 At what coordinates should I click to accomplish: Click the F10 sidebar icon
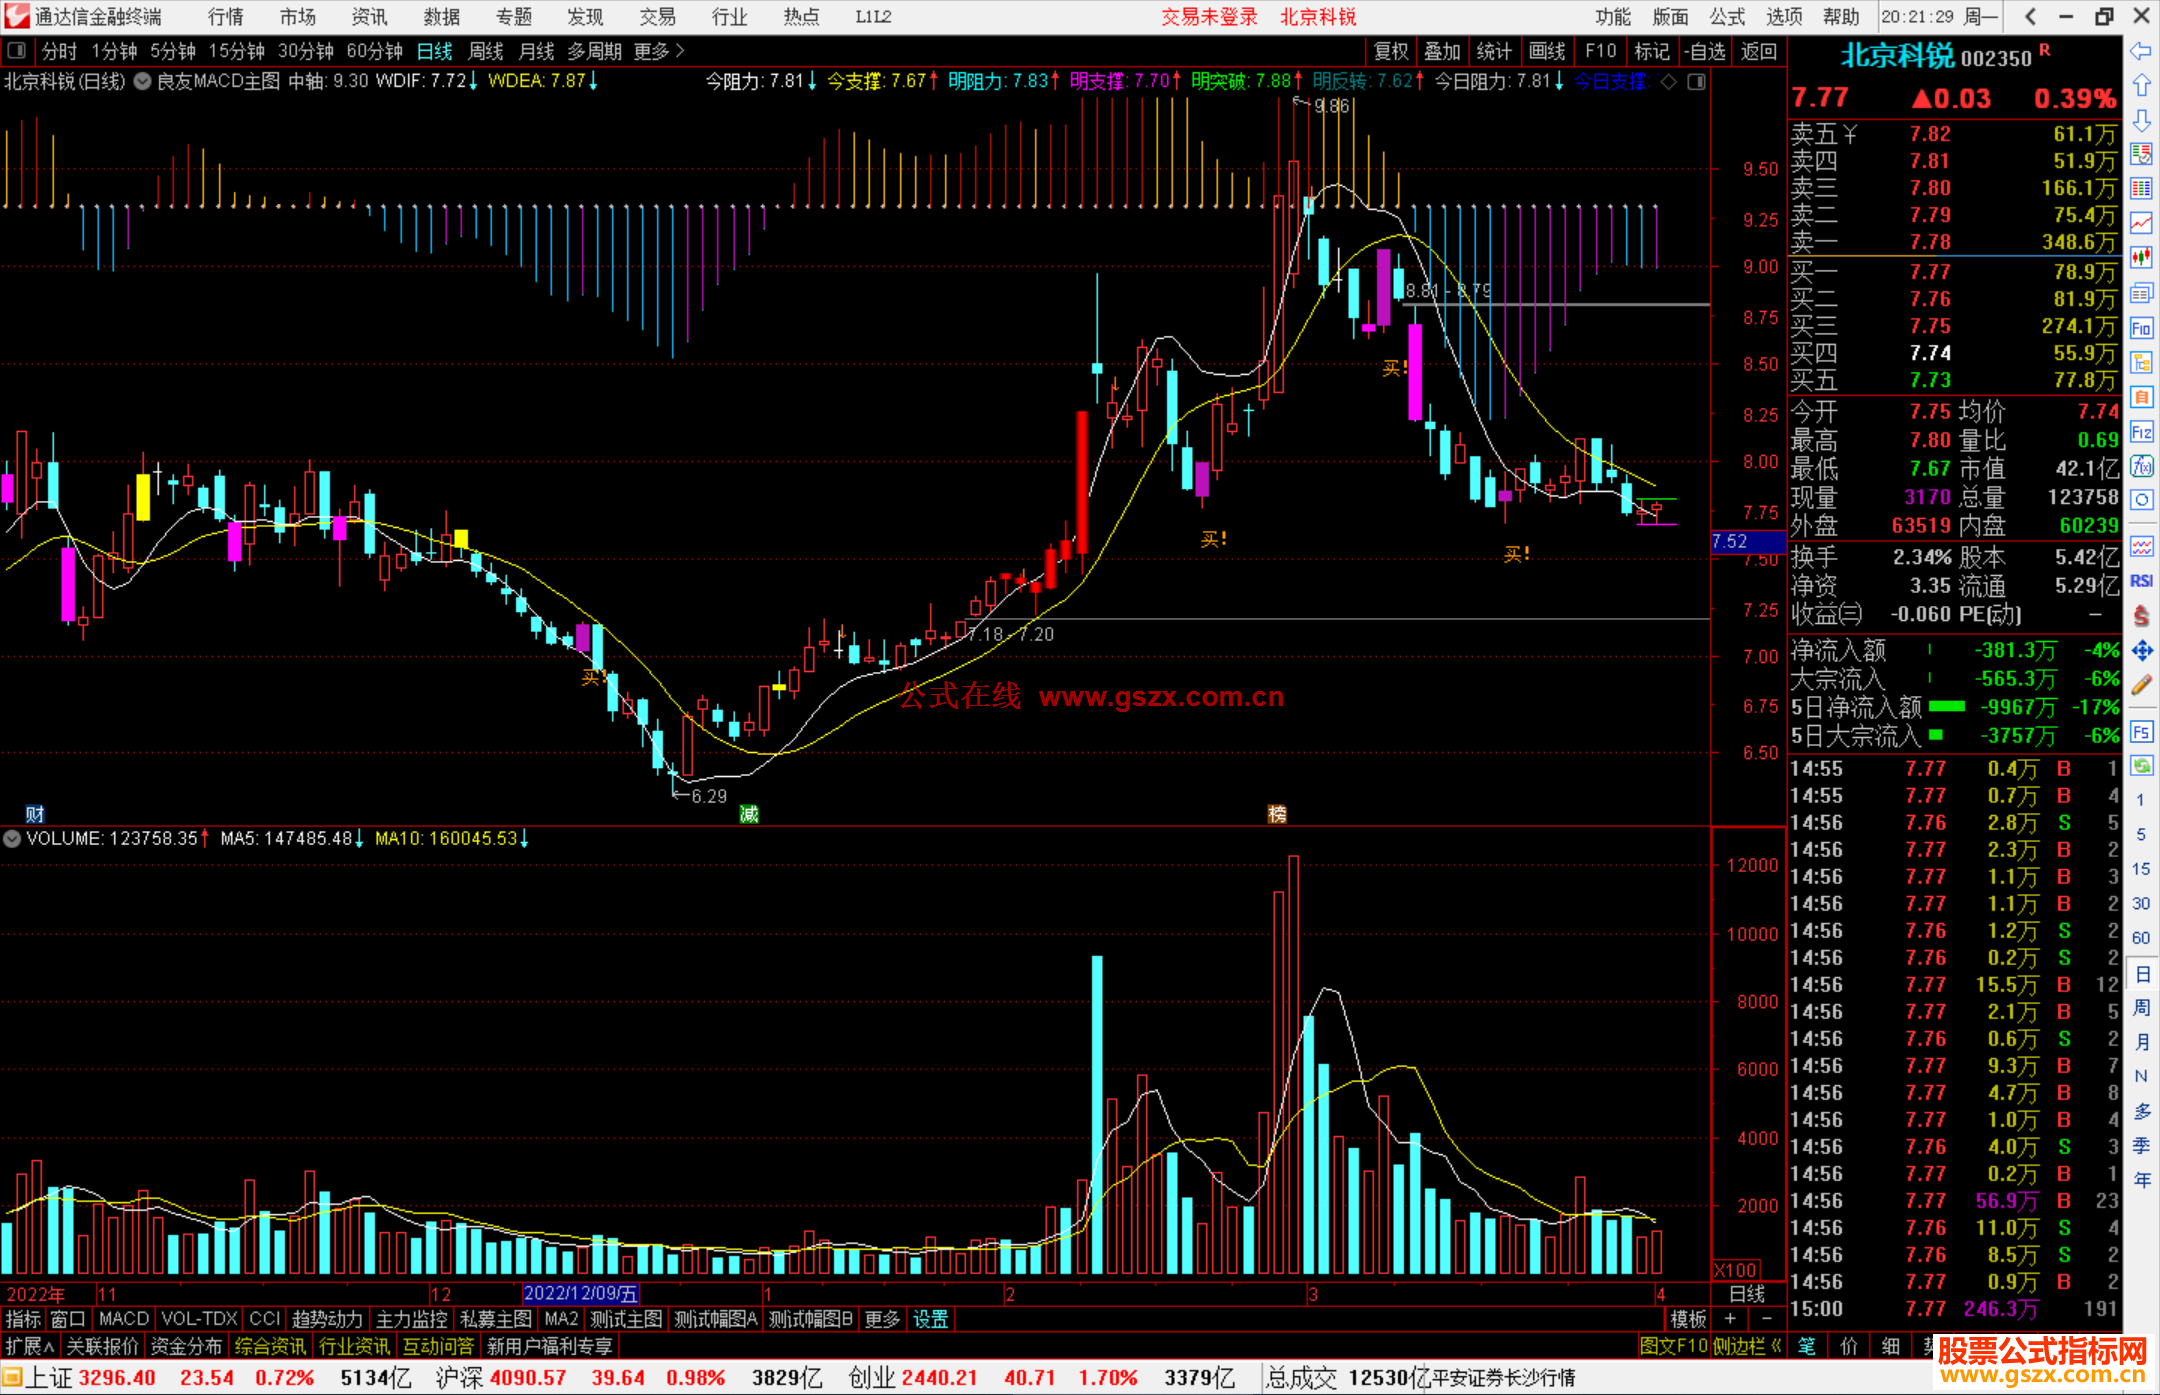click(2141, 328)
